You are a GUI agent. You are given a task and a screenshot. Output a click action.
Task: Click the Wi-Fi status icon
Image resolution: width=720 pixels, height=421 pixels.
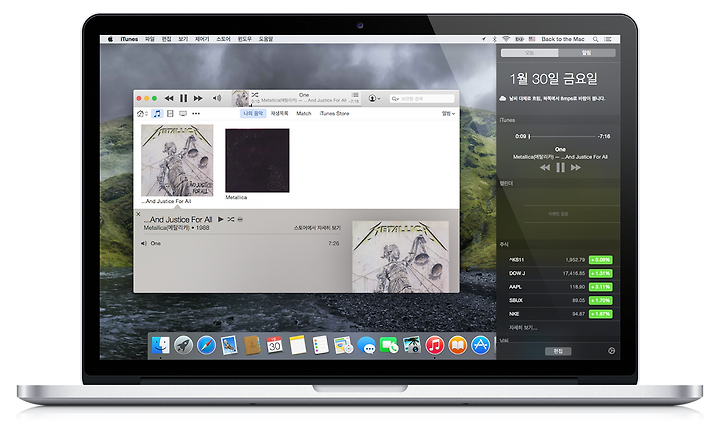(x=506, y=39)
